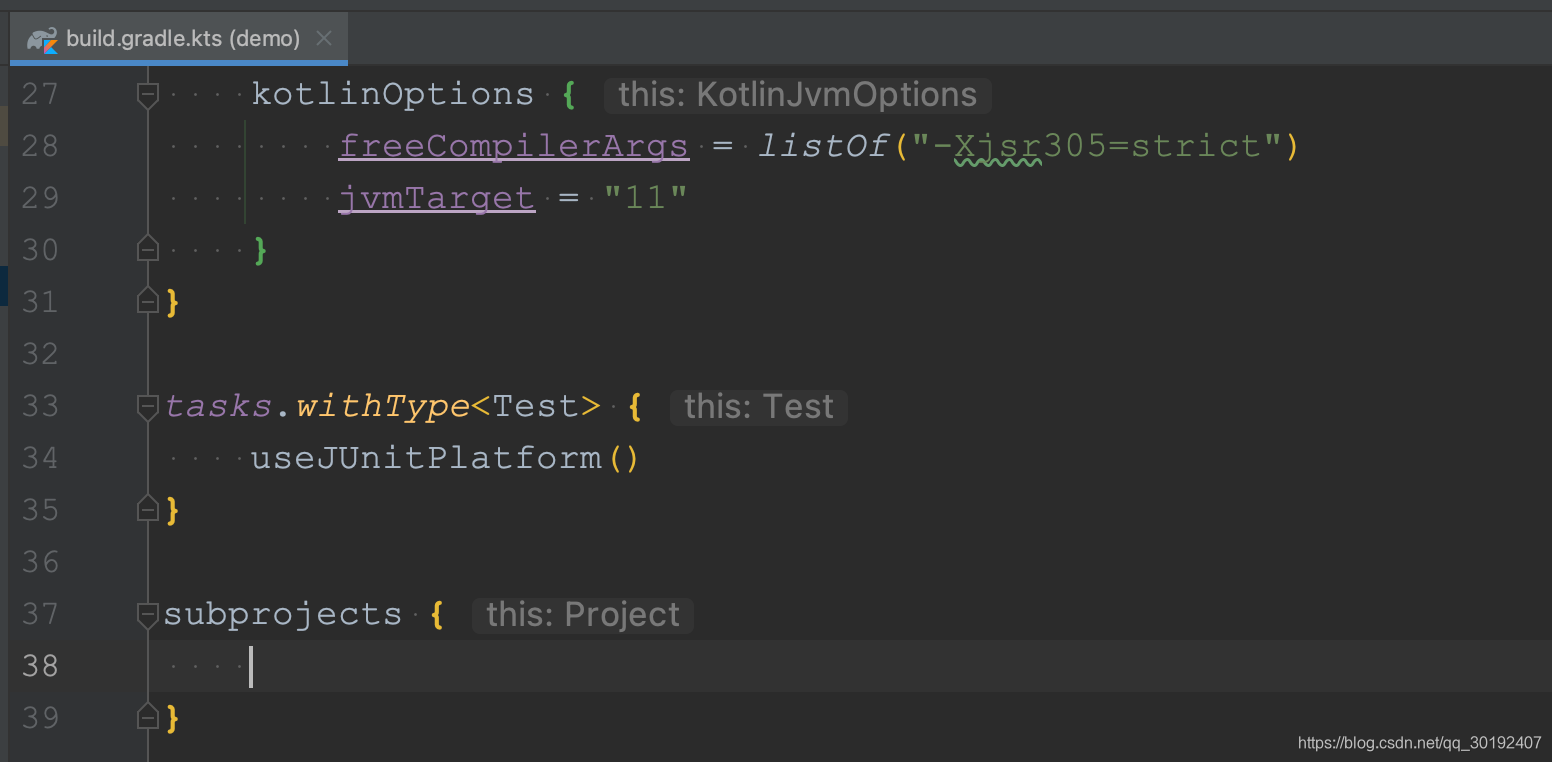The image size is (1552, 762).
Task: Click the freeCompilerArgs property name
Action: pyautogui.click(x=514, y=146)
